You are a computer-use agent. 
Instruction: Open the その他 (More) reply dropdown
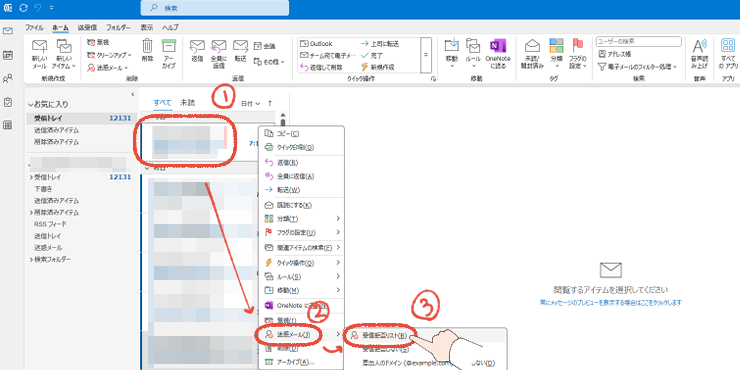point(269,62)
